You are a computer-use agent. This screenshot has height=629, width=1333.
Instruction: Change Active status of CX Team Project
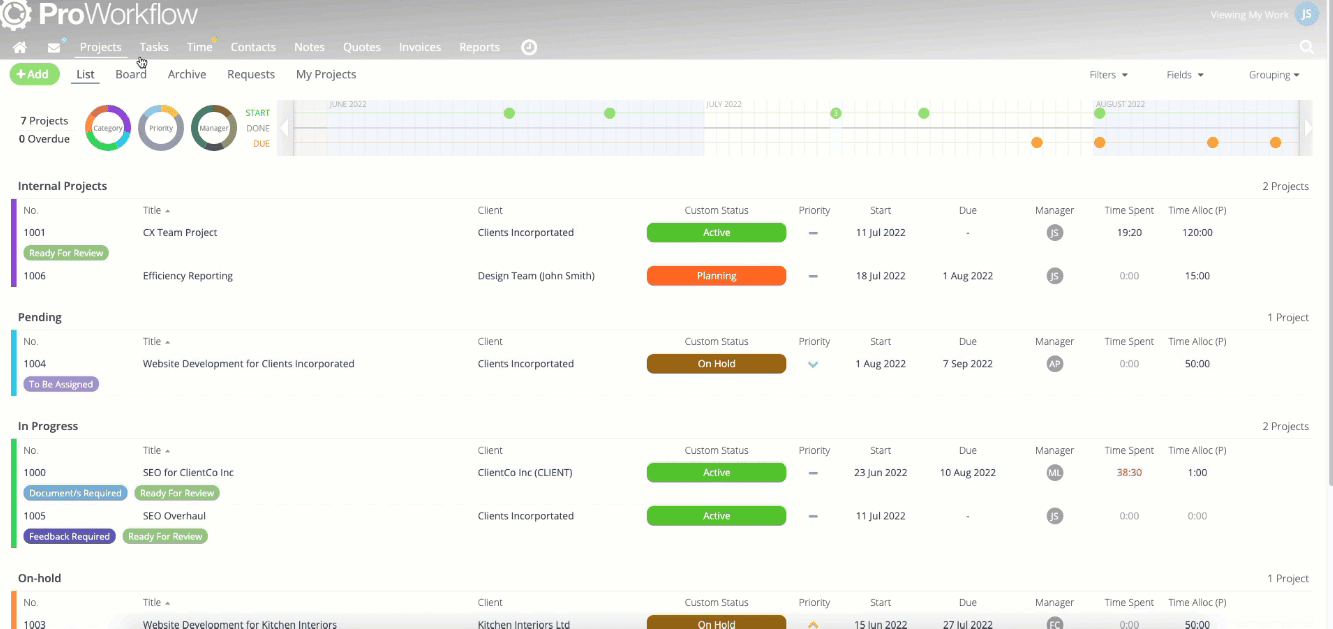(716, 233)
